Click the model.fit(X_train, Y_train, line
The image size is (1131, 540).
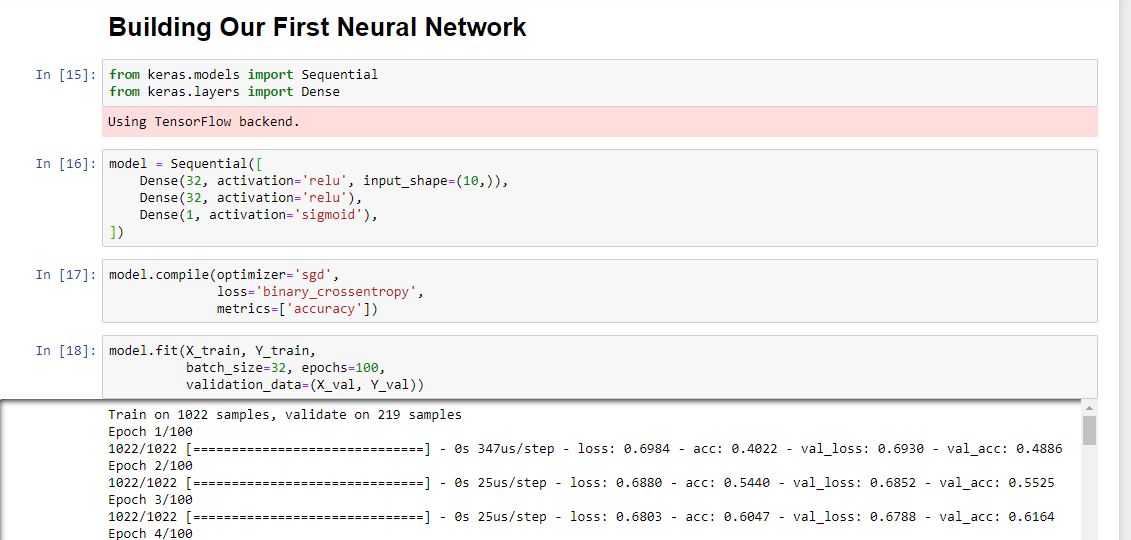212,350
